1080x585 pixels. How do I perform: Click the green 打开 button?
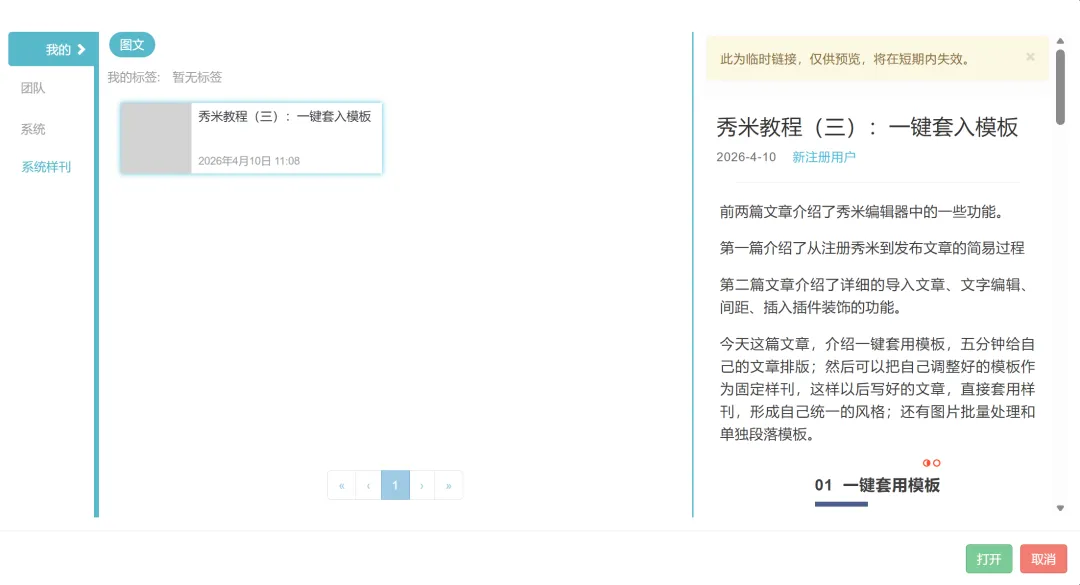[989, 559]
